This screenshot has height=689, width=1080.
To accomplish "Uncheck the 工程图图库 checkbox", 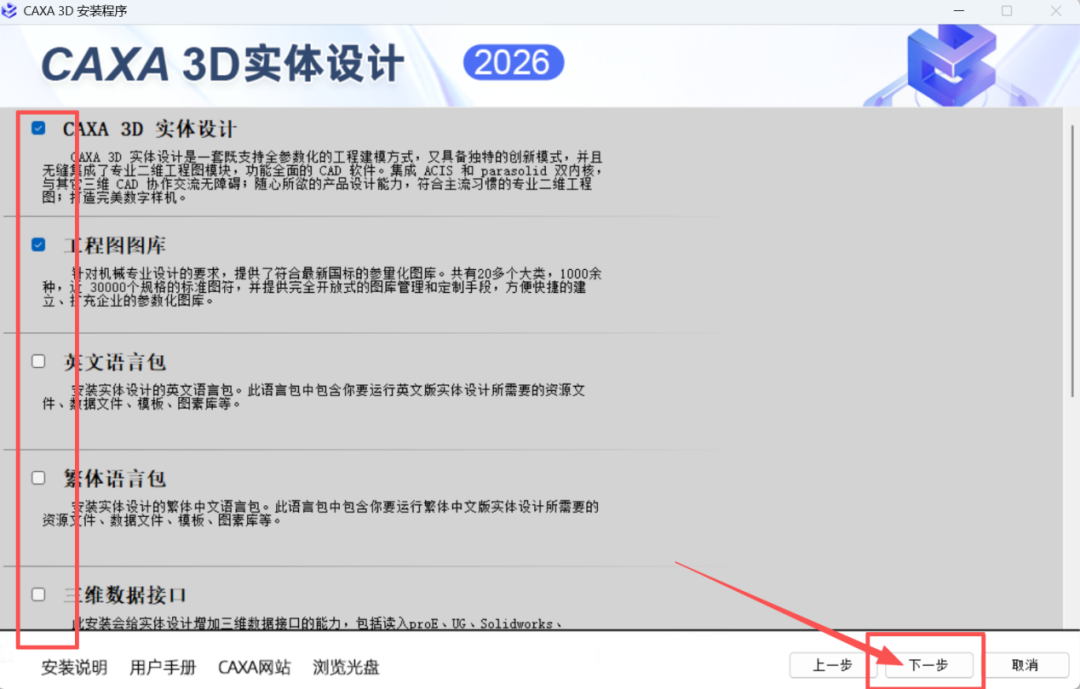I will (x=39, y=245).
